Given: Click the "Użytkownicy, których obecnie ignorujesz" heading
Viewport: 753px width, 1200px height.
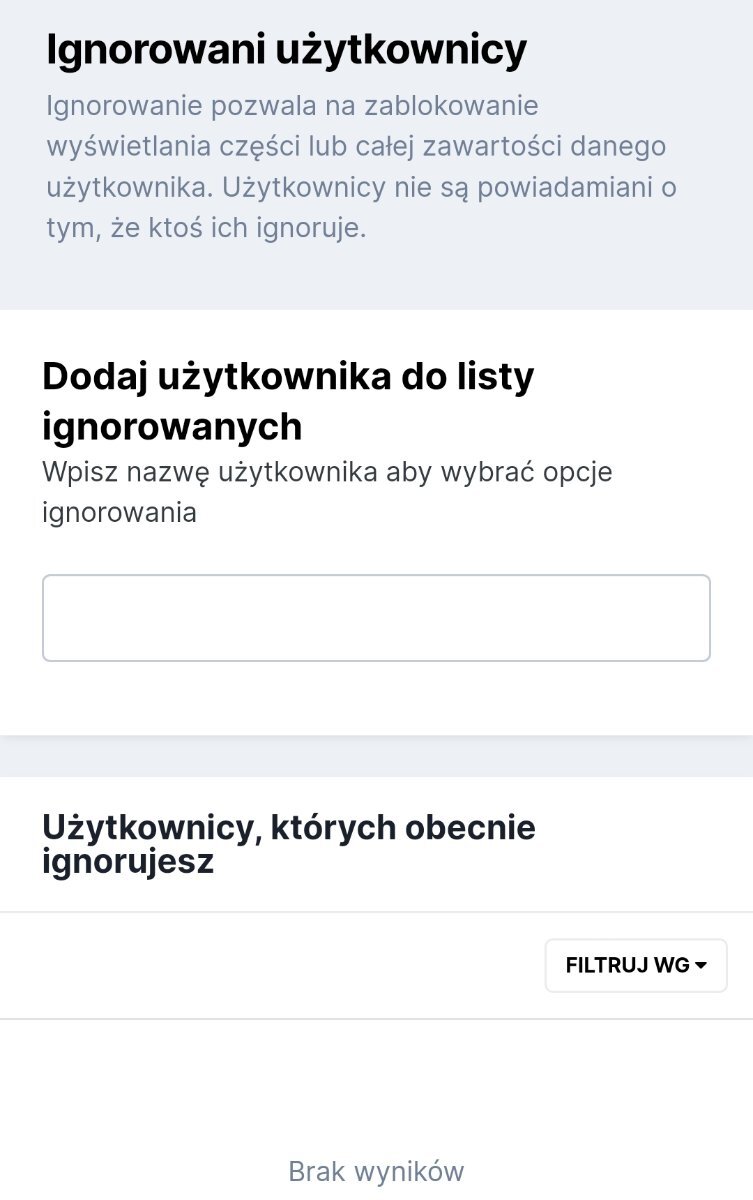Looking at the screenshot, I should 289,845.
